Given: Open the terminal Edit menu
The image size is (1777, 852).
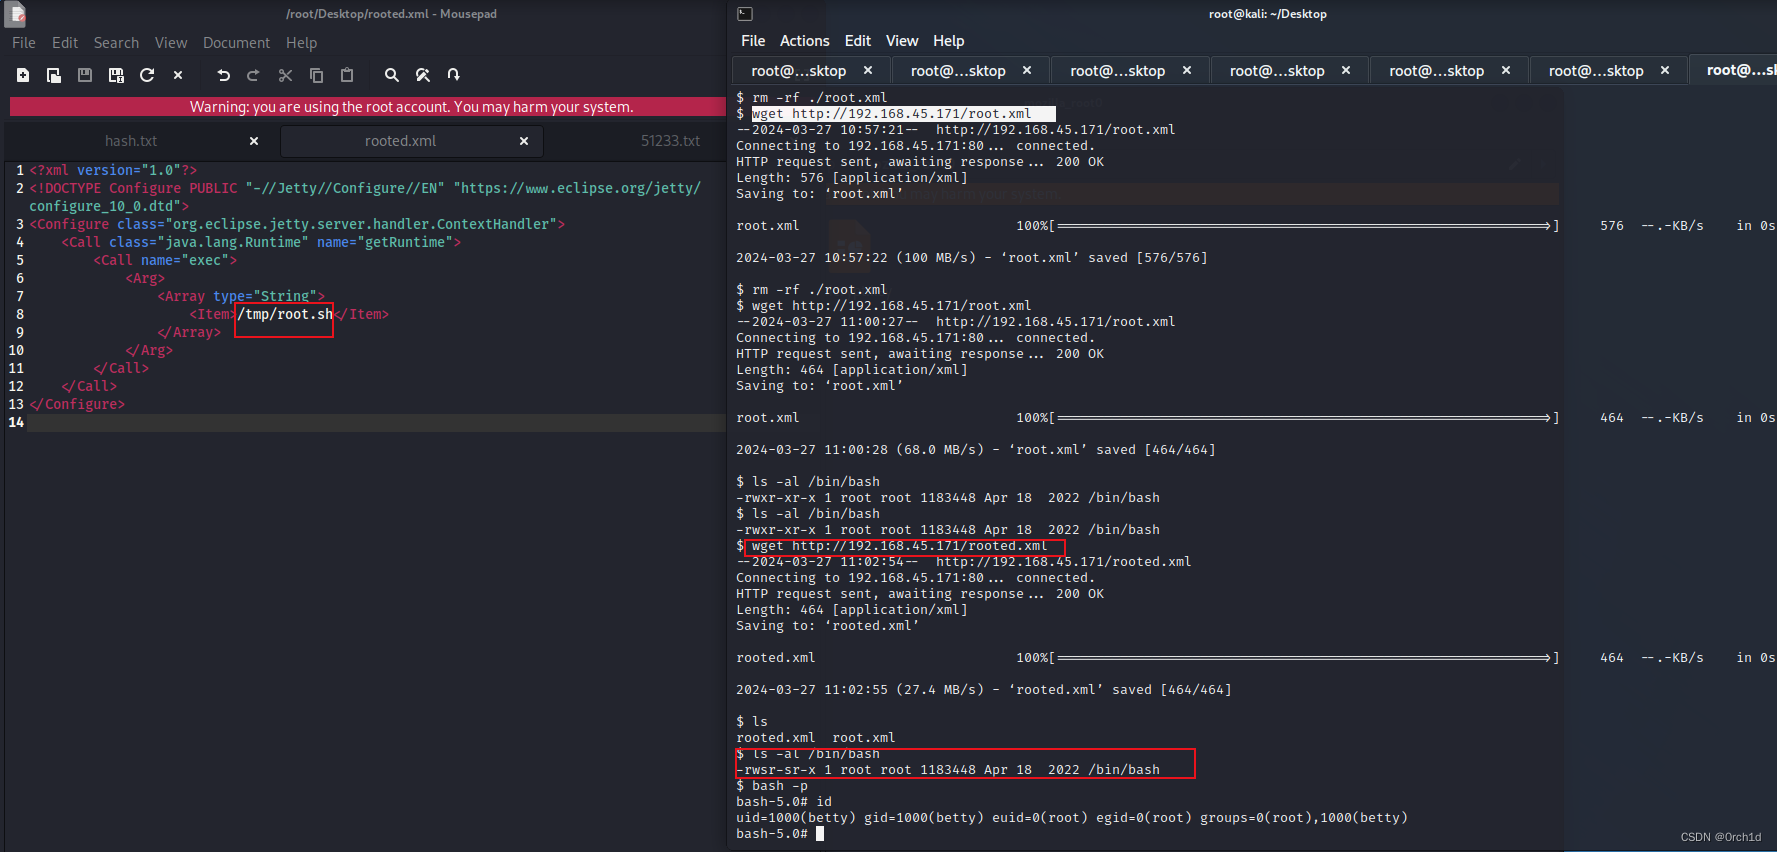Looking at the screenshot, I should point(858,41).
